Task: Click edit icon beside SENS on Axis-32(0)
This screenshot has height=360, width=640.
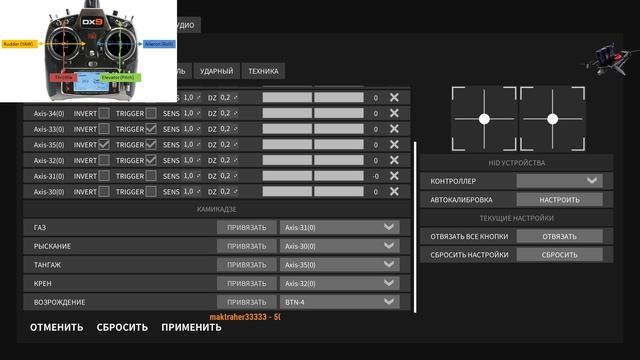Action: click(x=198, y=160)
